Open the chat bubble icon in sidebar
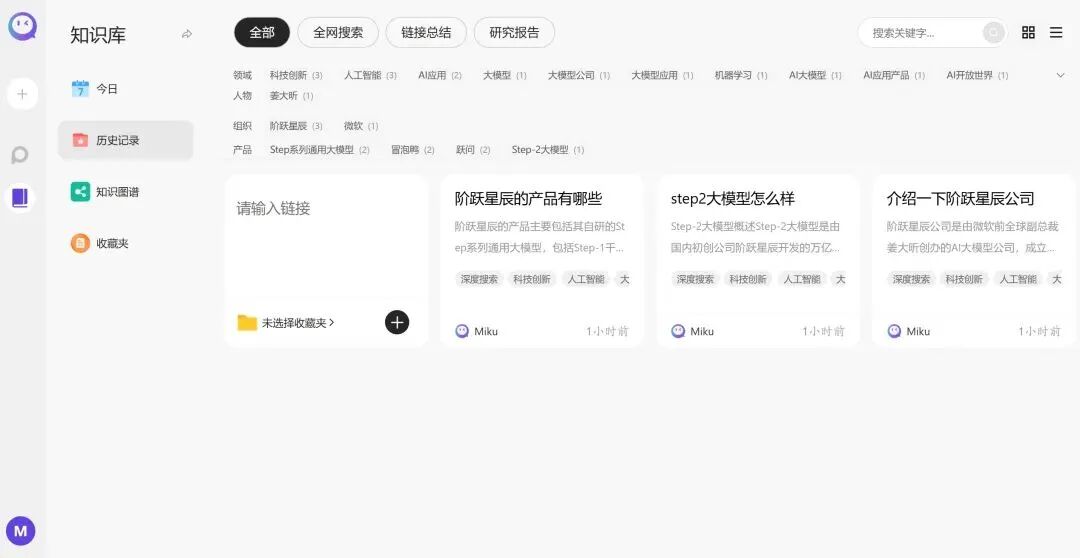Viewport: 1080px width, 558px height. [20, 155]
